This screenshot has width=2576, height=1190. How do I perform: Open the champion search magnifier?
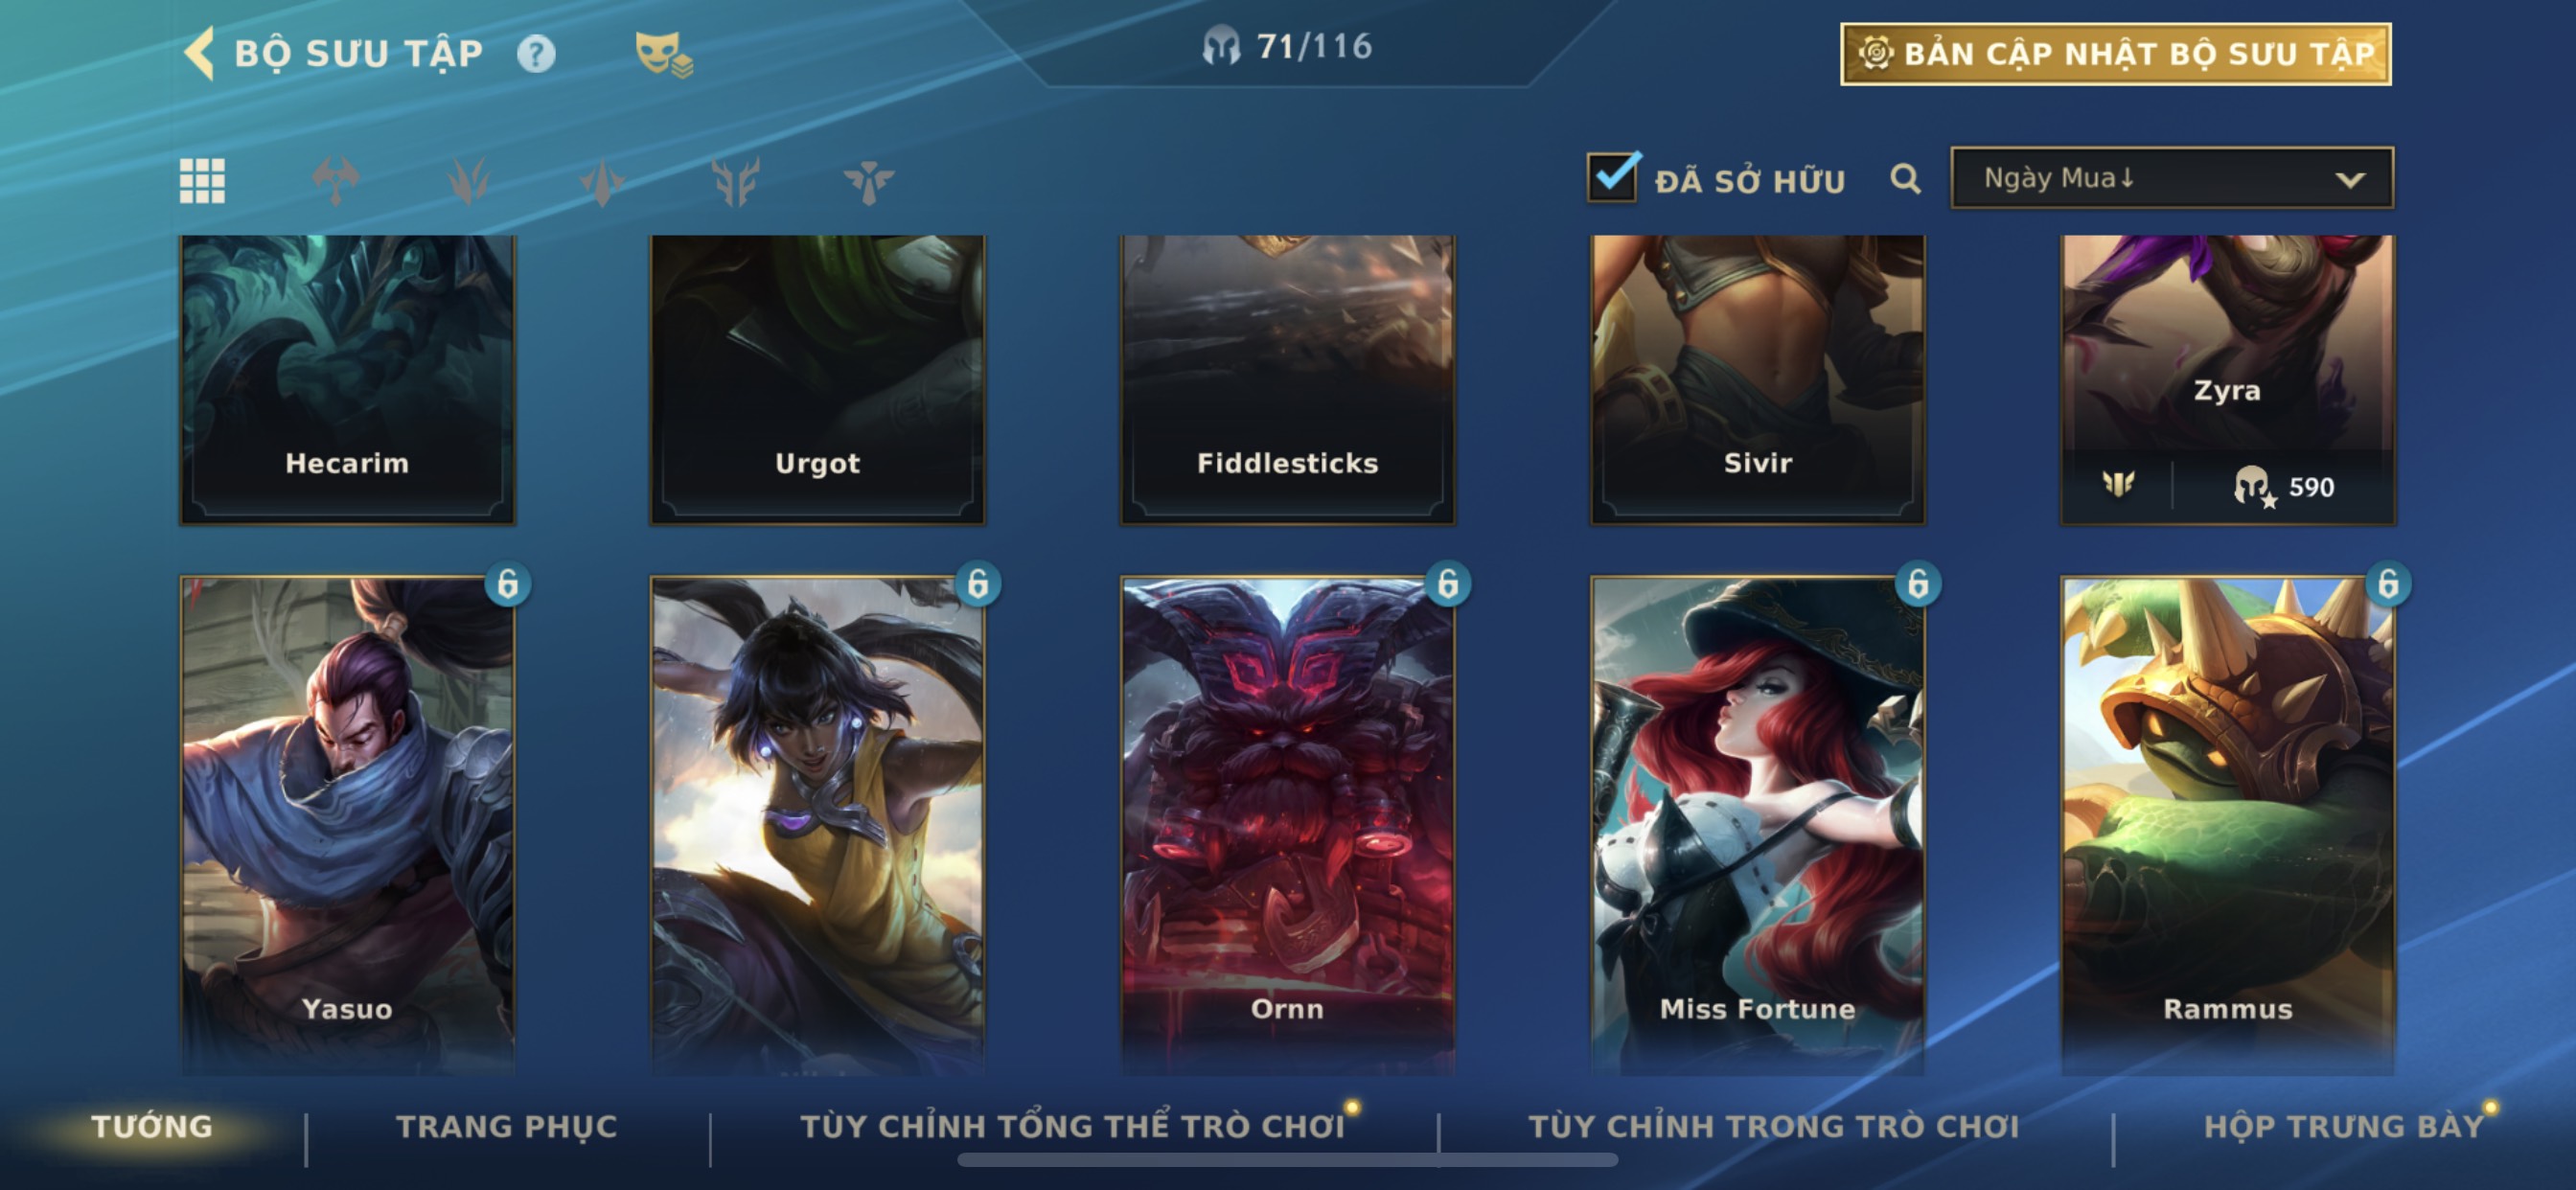point(1905,179)
